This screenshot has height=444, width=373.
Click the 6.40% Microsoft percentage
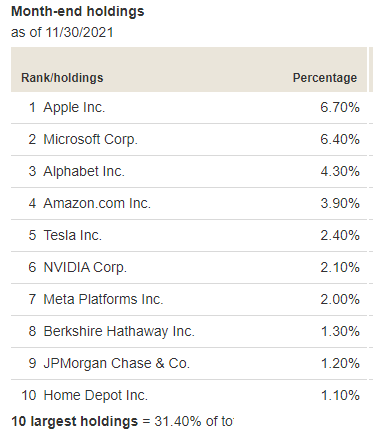(x=340, y=139)
